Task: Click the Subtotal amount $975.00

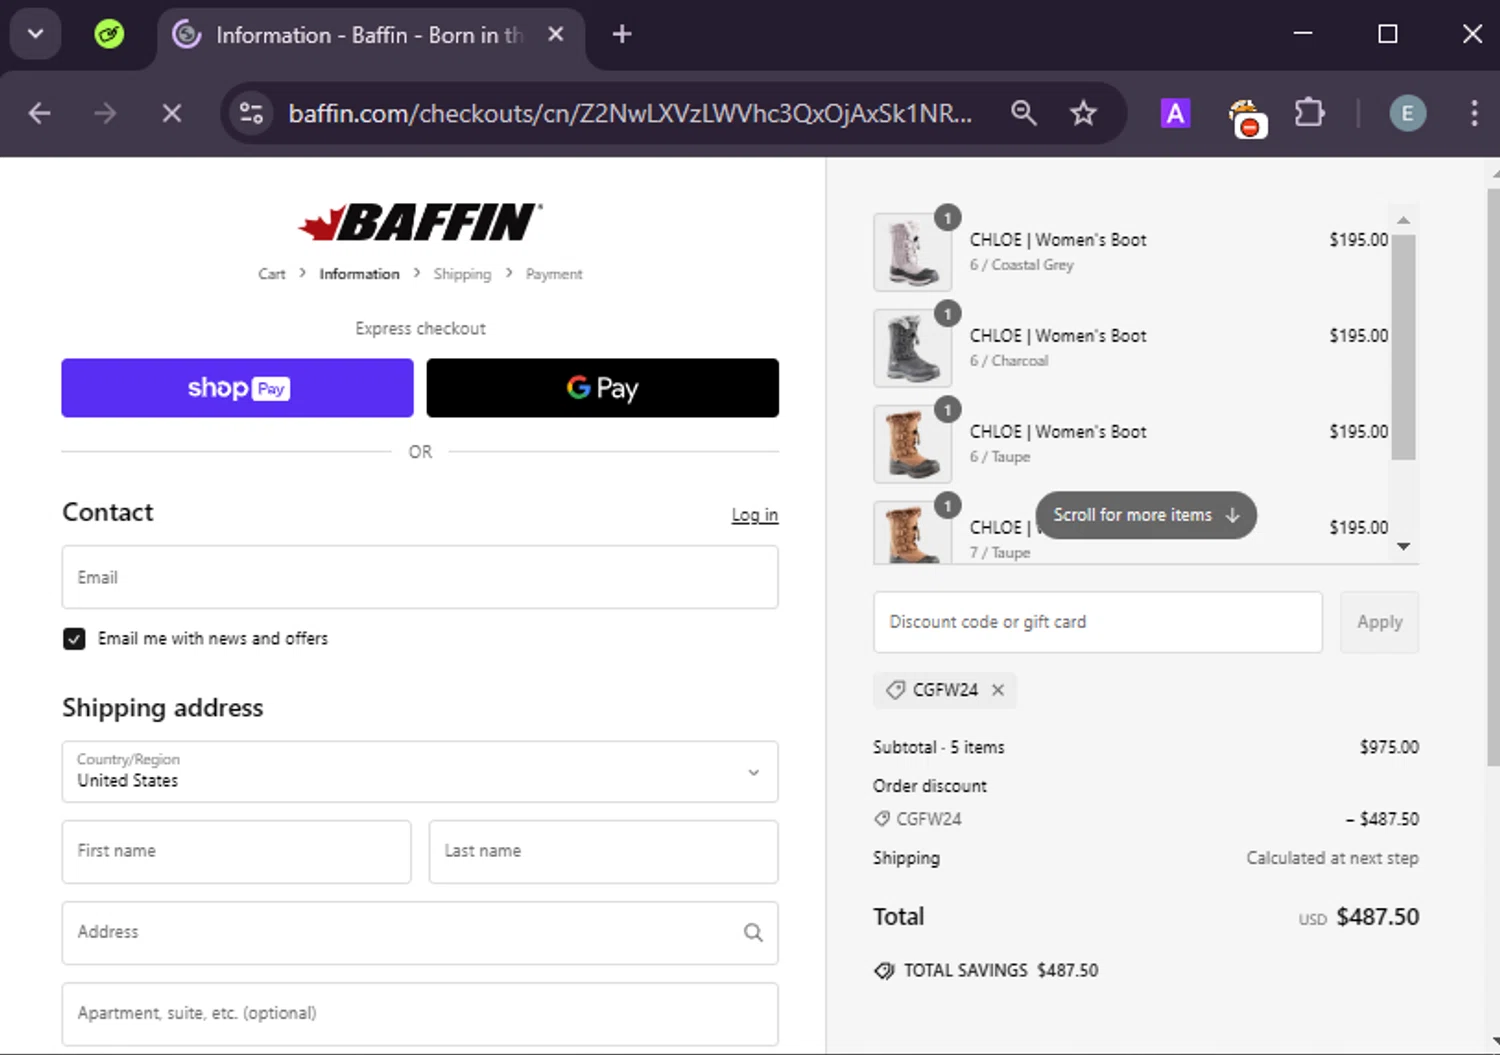Action: (x=1389, y=747)
